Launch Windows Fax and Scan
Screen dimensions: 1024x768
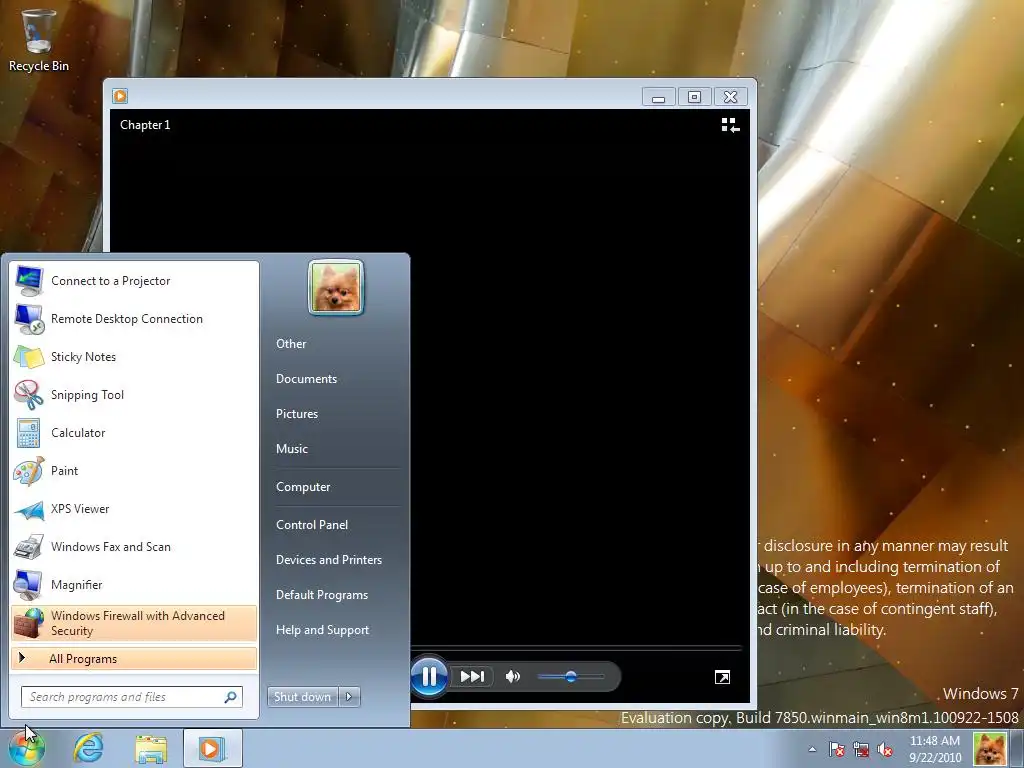click(x=134, y=547)
